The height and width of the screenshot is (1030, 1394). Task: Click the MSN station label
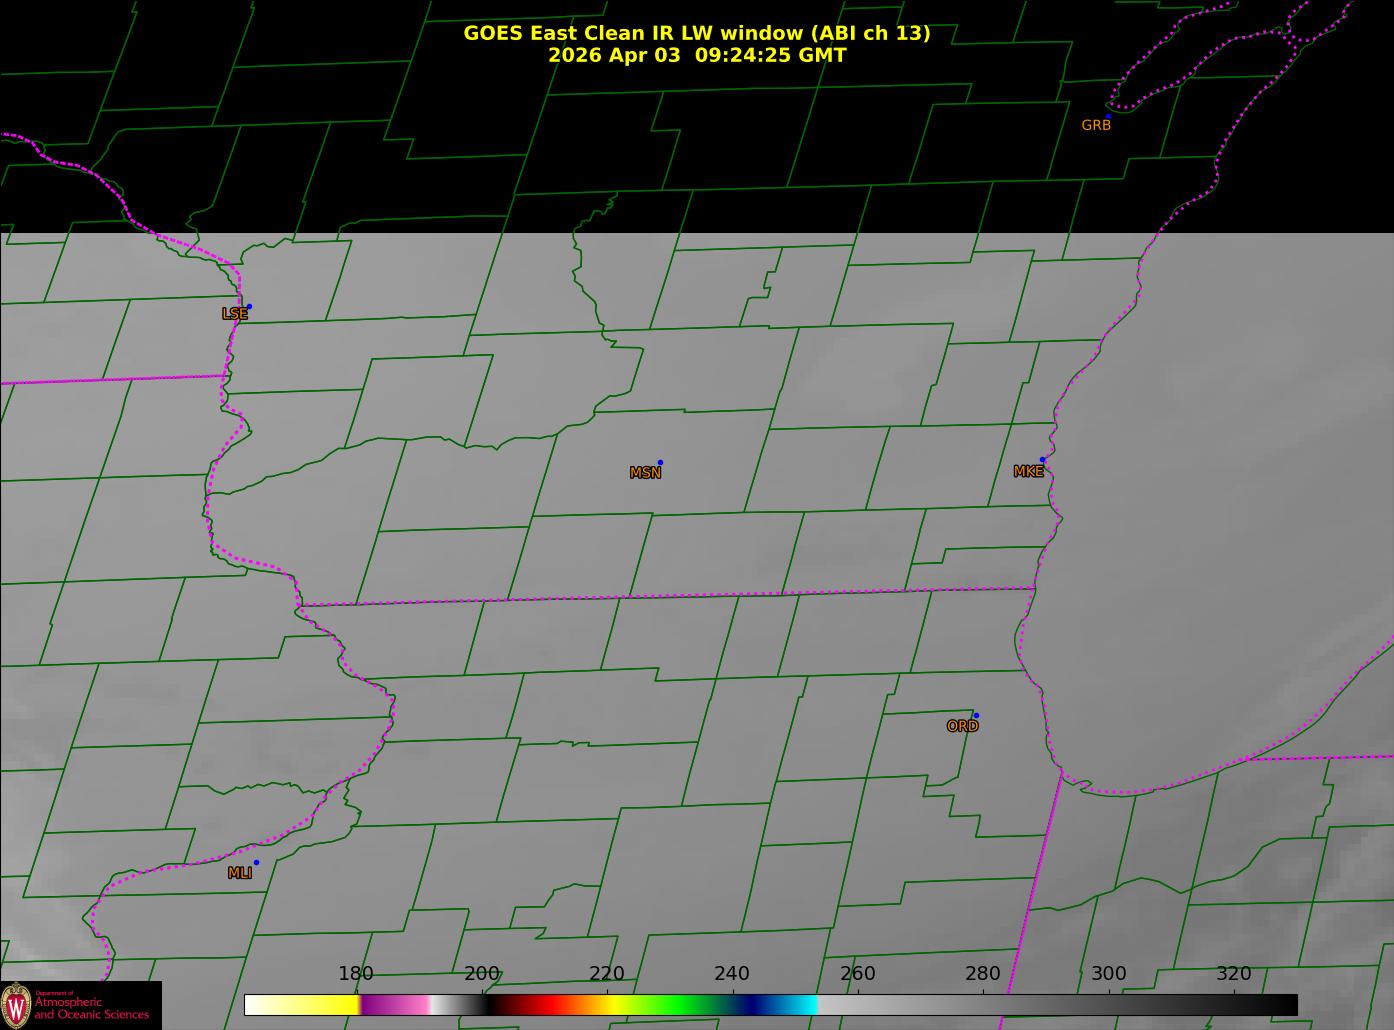point(645,473)
